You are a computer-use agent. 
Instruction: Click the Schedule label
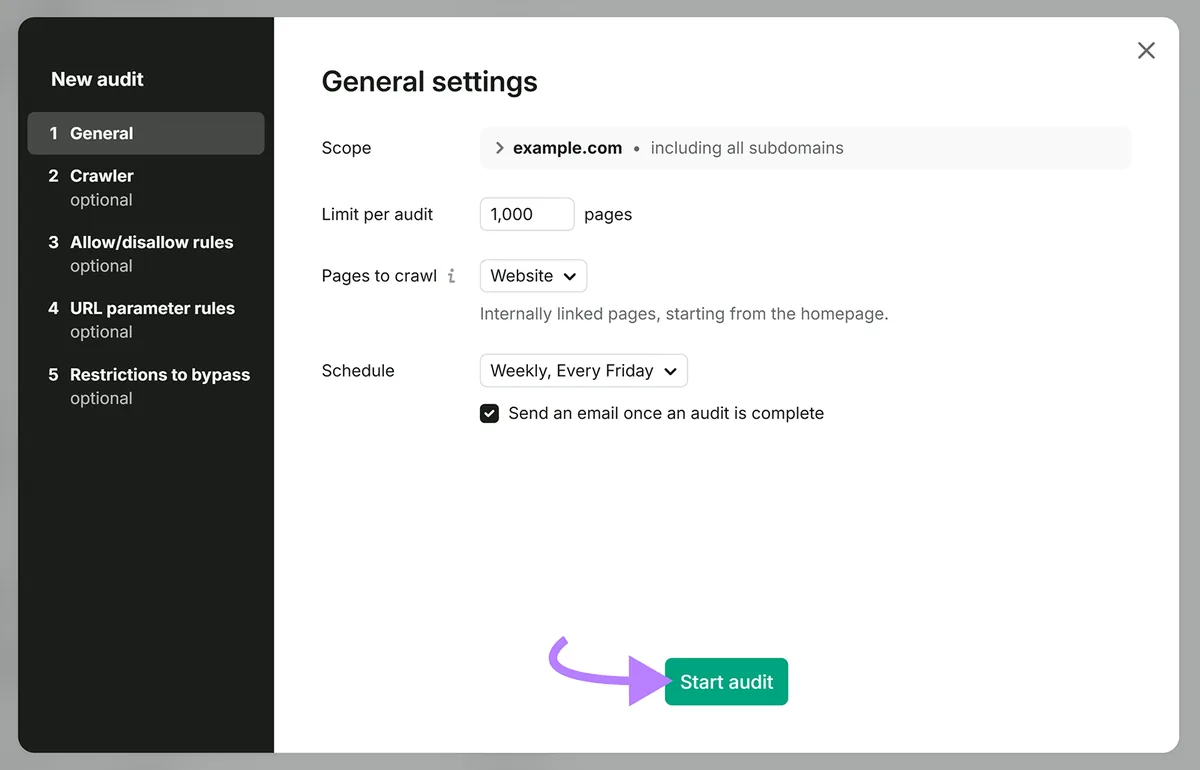coord(358,371)
